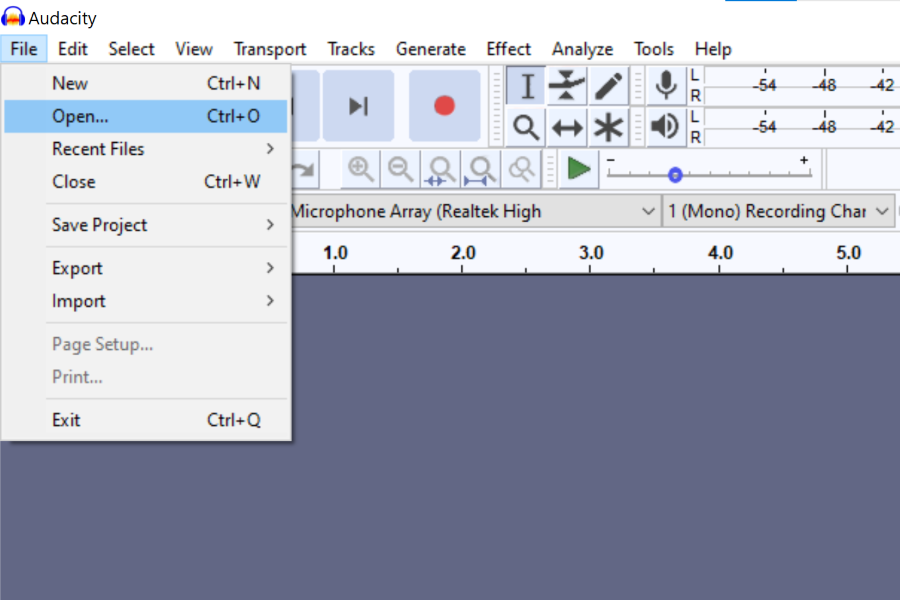Click the microphone record meter icon
The height and width of the screenshot is (600, 900).
(666, 86)
